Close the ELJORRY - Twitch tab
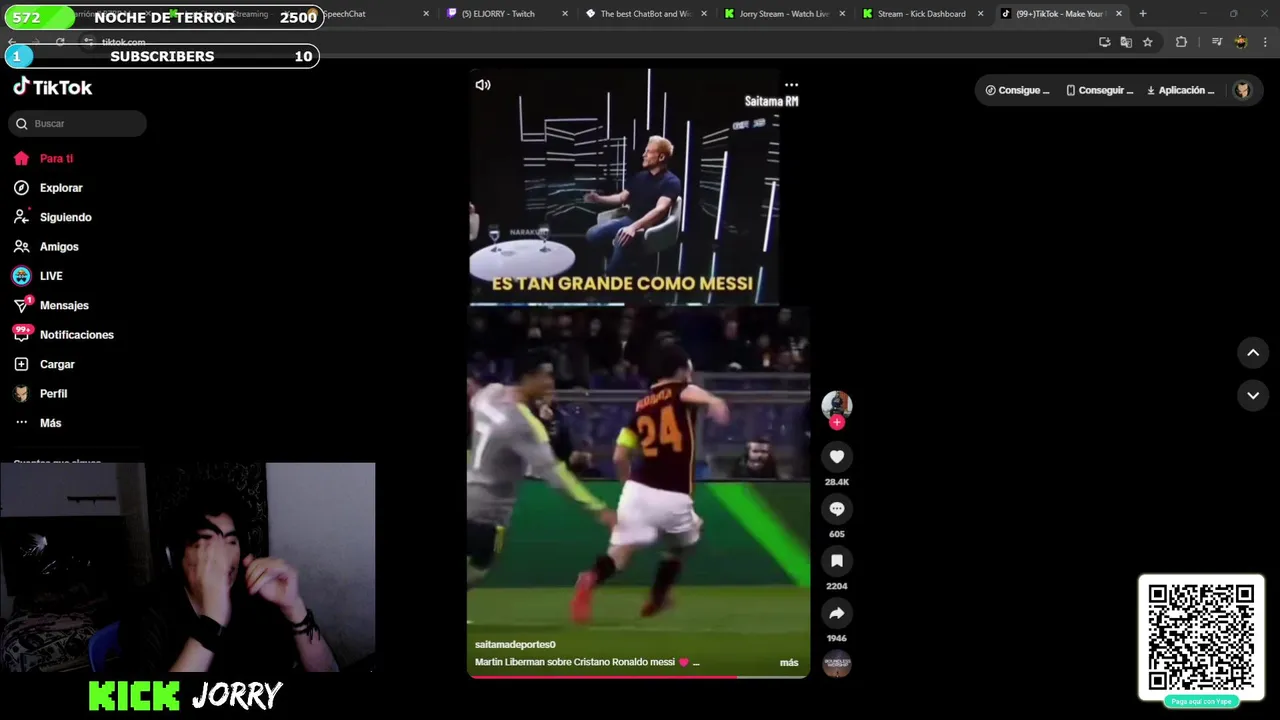 coord(565,14)
